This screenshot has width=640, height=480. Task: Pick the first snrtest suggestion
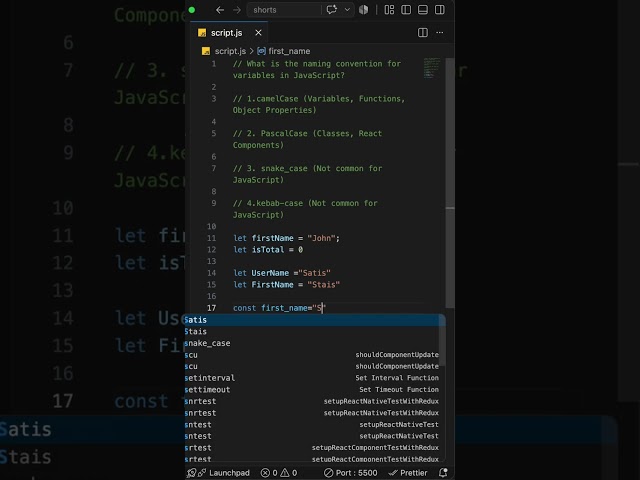pos(314,401)
